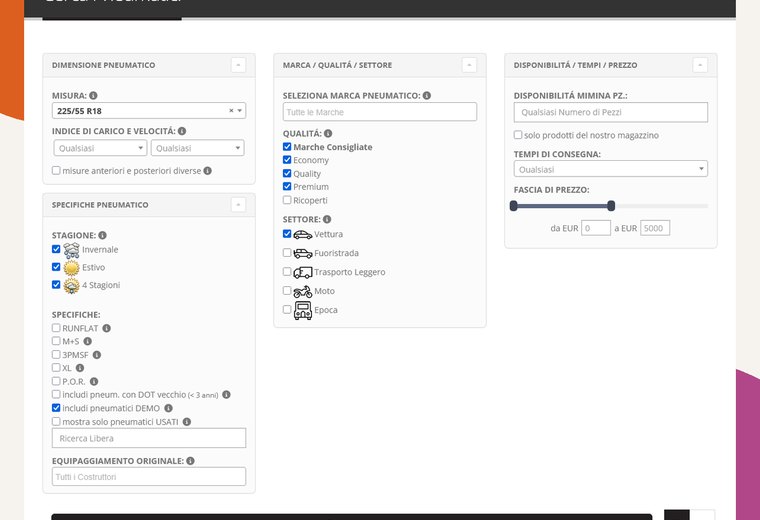Clear the 225/55 R18 size selection
Viewport: 760px width, 520px height.
(231, 110)
